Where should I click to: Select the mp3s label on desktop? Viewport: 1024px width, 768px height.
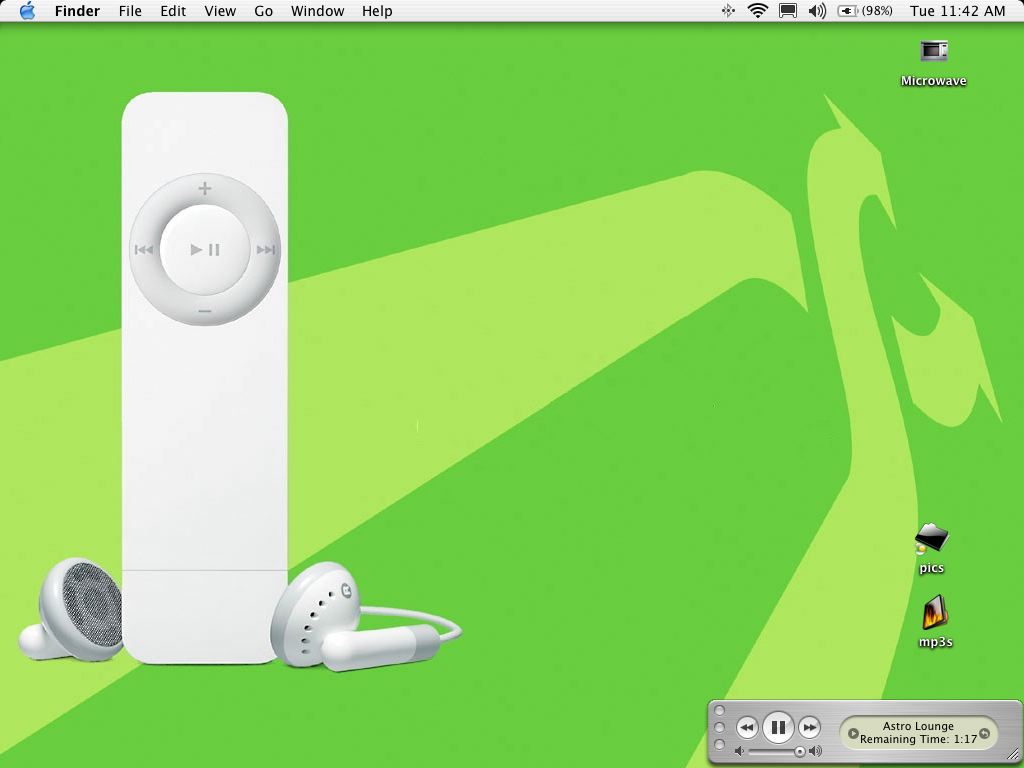click(x=935, y=642)
